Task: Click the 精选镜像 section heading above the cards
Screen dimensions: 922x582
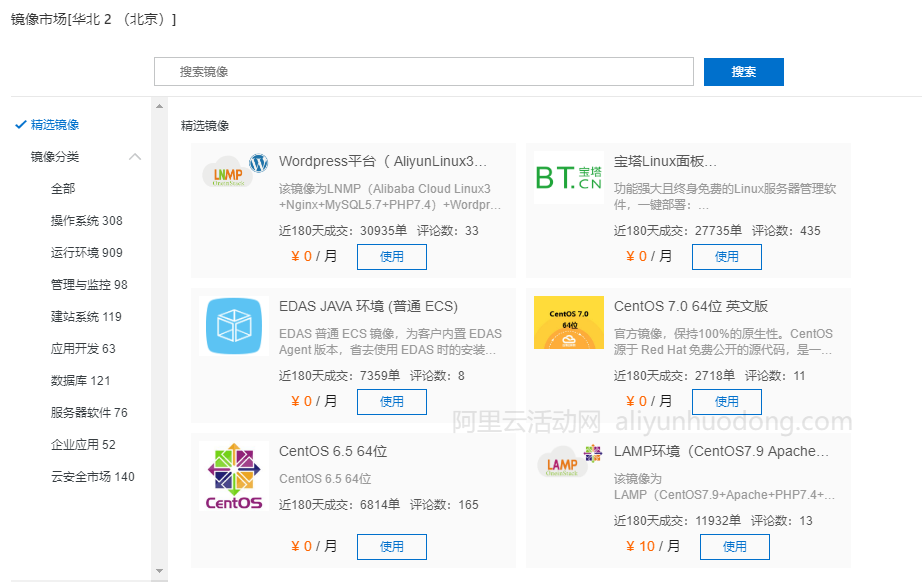Action: pos(205,126)
